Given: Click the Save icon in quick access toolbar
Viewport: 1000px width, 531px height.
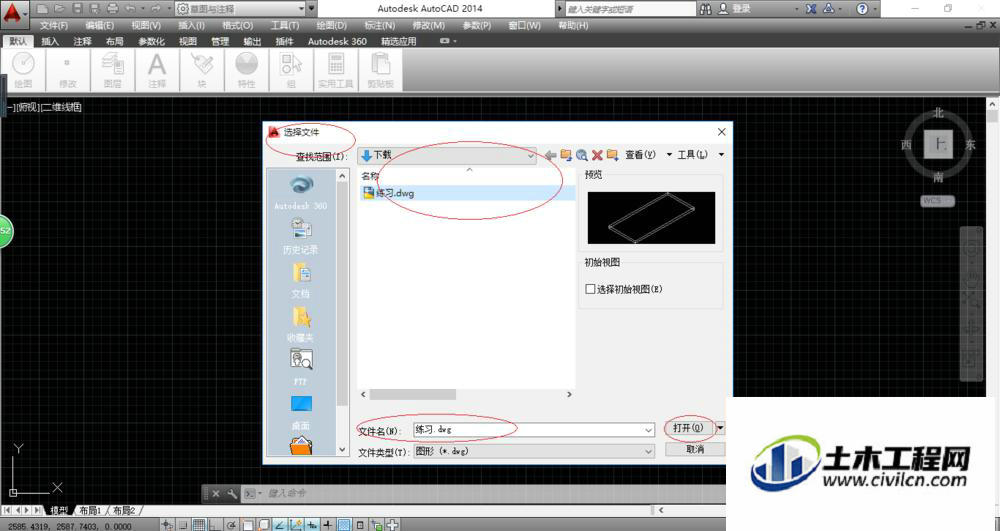Looking at the screenshot, I should coord(77,9).
